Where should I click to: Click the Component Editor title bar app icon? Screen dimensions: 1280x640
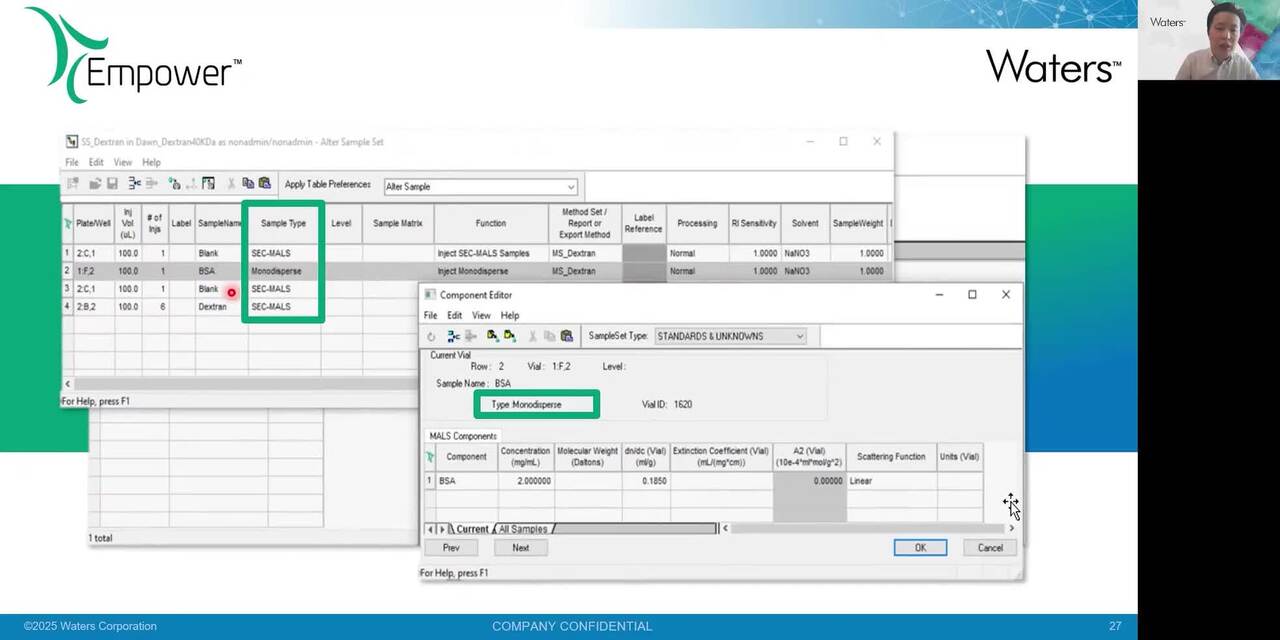coord(431,295)
